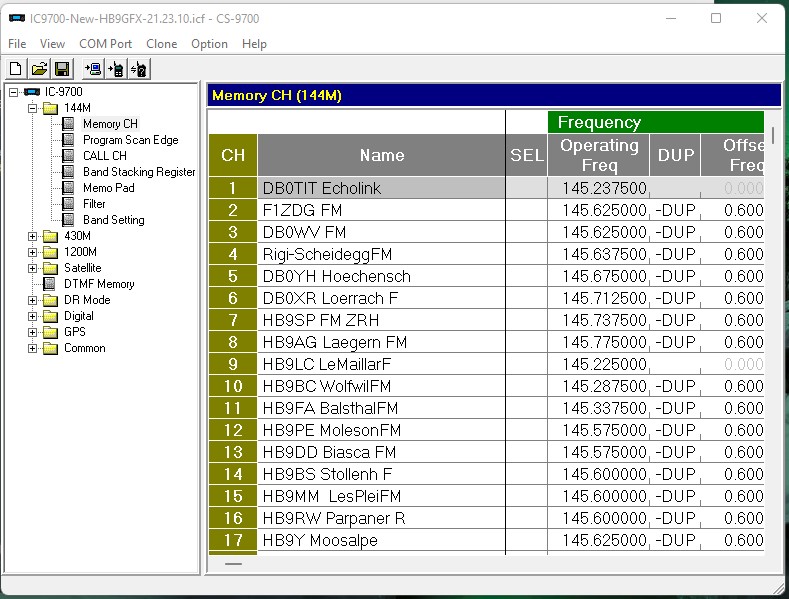Viewport: 789px width, 599px height.
Task: Expand the DR Mode tree node
Action: point(33,301)
